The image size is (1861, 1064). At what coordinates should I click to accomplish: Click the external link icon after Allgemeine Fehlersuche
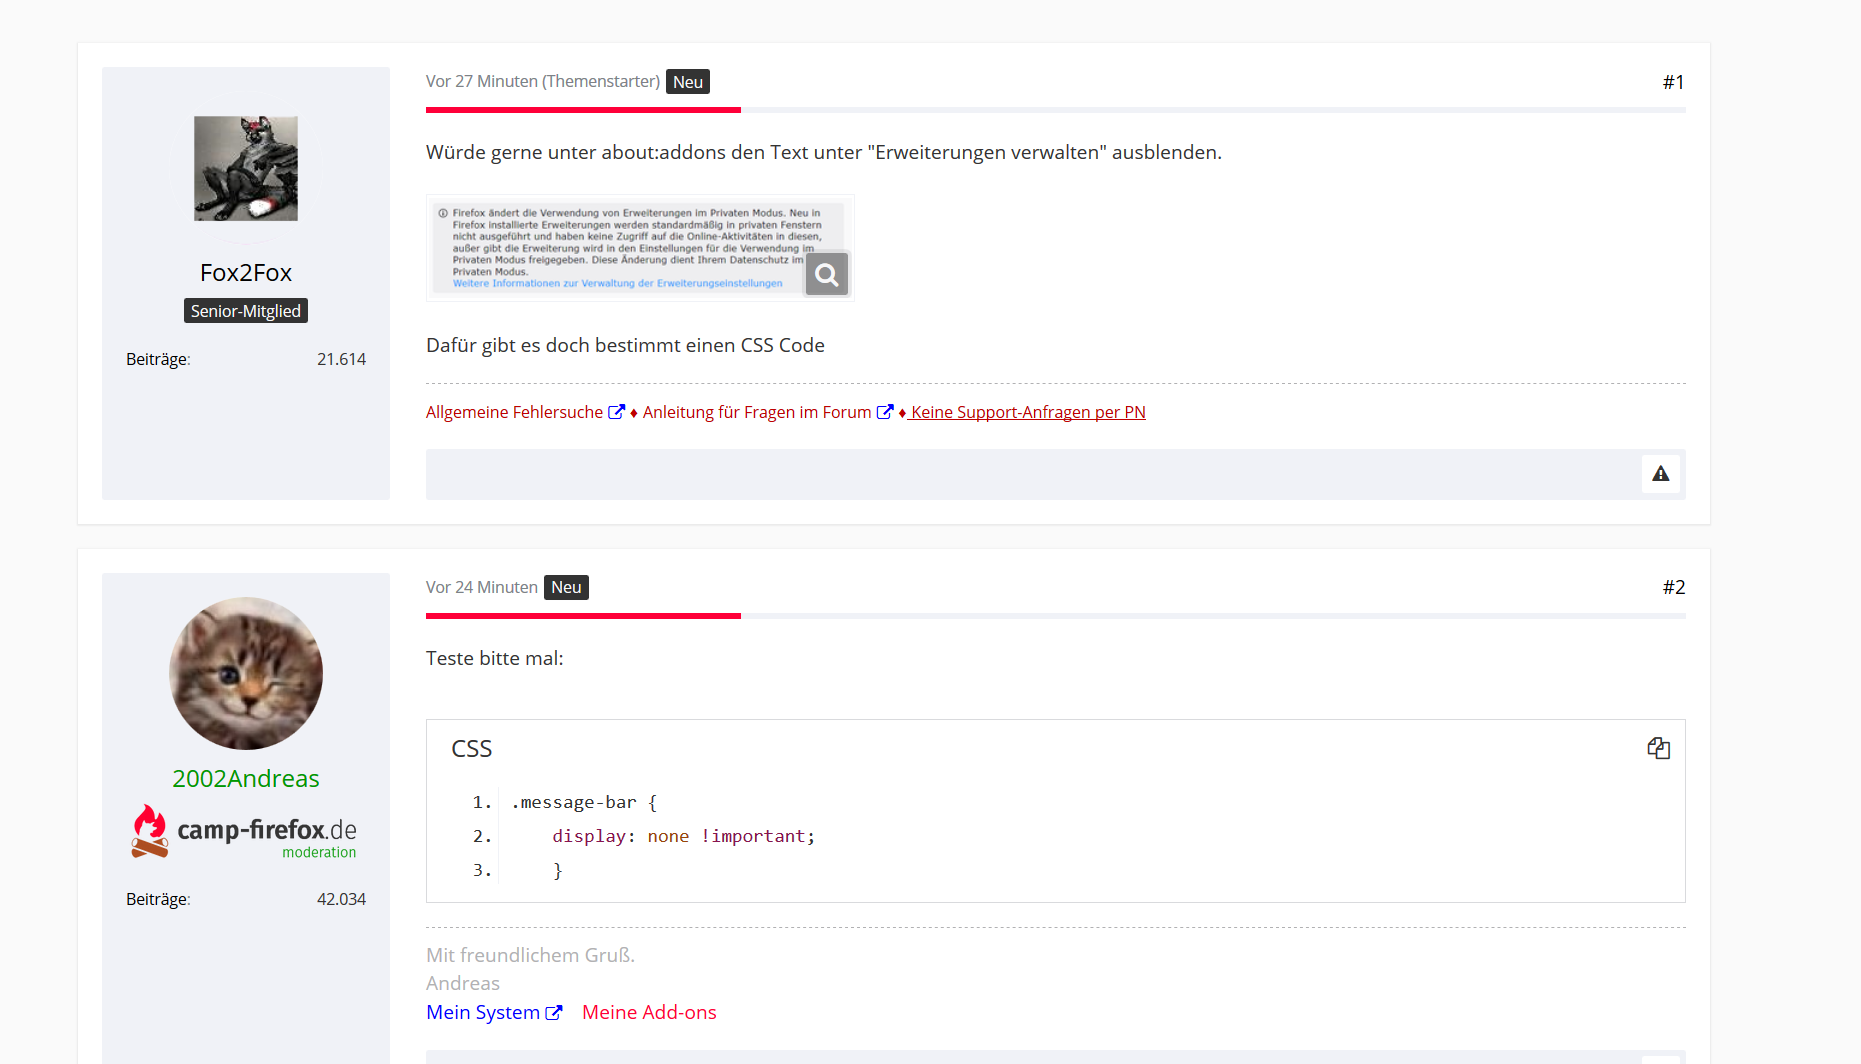(x=617, y=412)
